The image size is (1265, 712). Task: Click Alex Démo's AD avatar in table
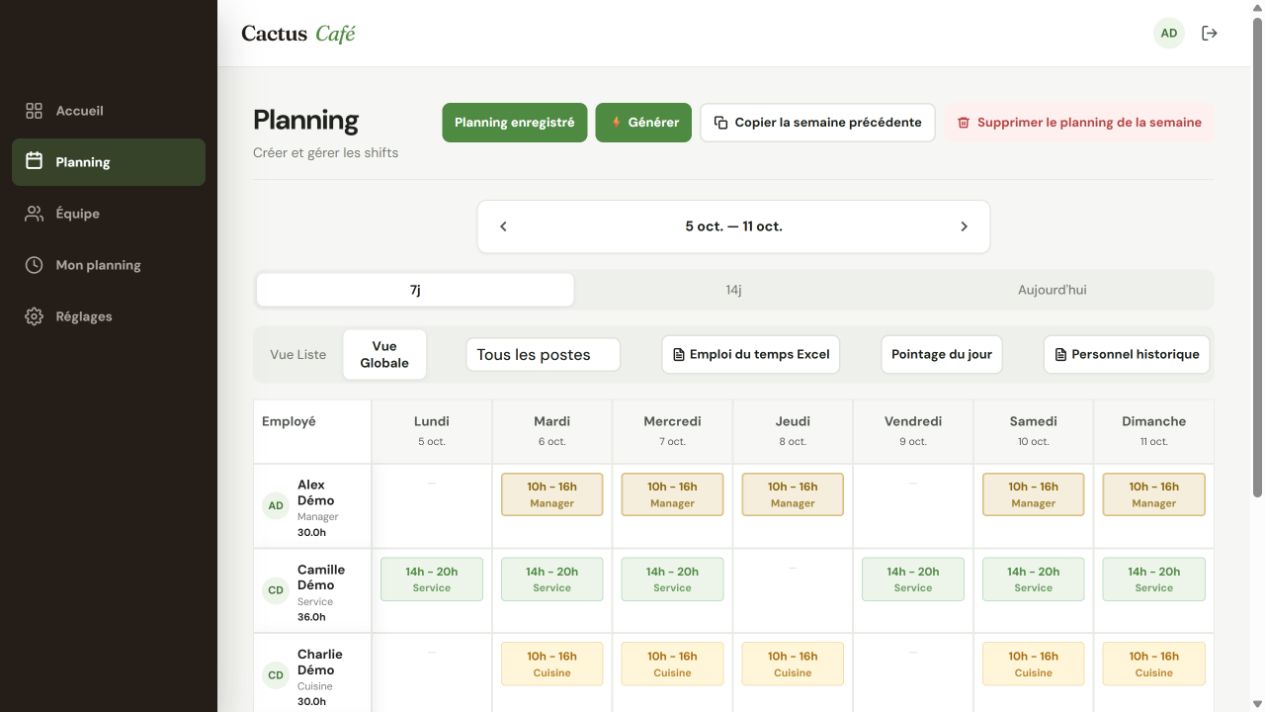click(x=276, y=506)
